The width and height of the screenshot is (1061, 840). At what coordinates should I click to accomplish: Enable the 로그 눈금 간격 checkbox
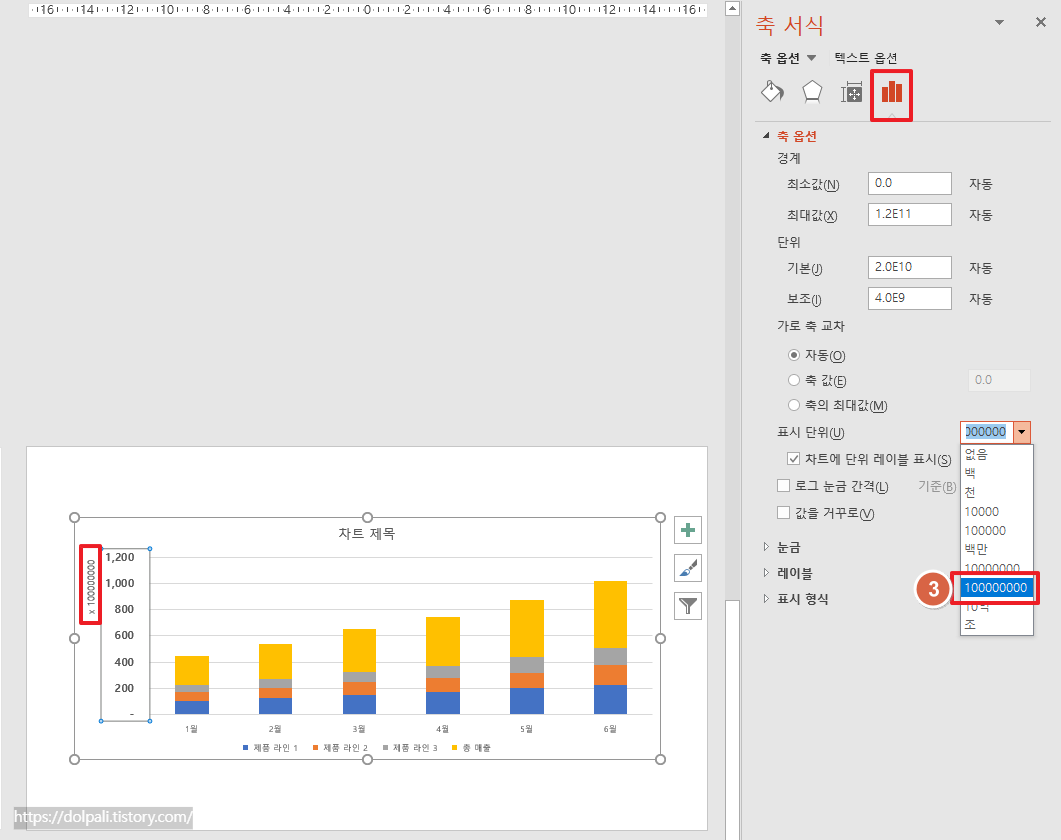(x=784, y=485)
